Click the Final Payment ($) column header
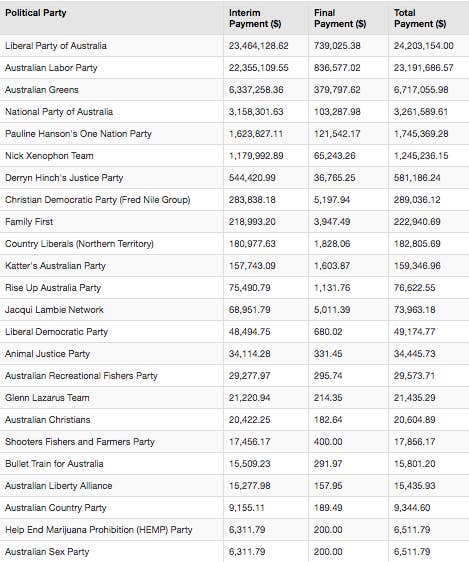Screen dimensions: 469x562 (348, 18)
